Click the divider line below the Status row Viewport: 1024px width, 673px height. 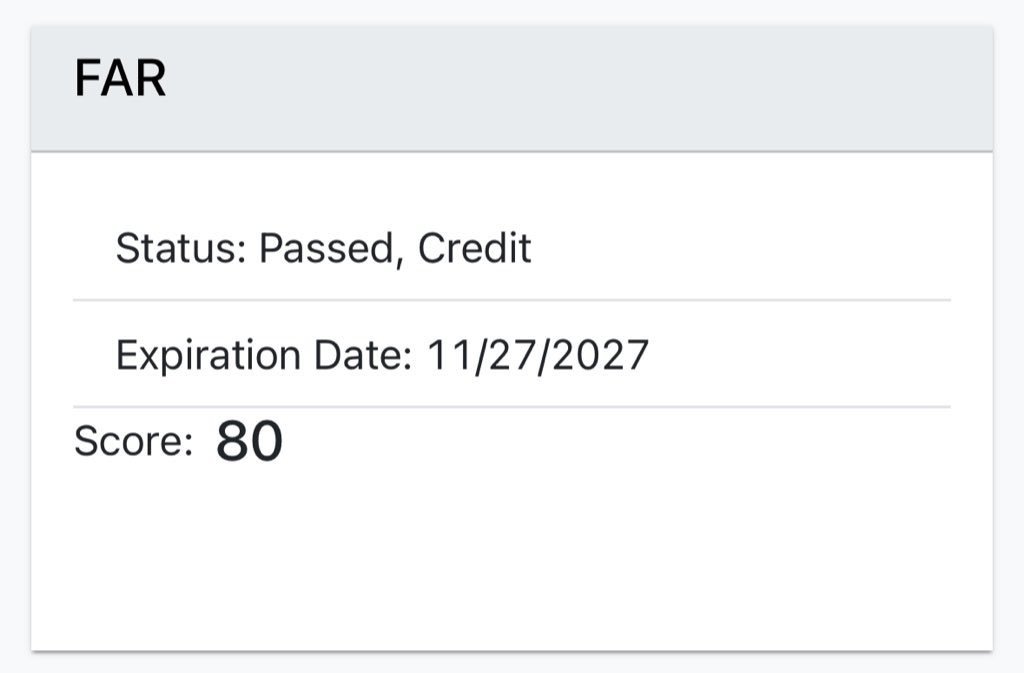[x=512, y=299]
